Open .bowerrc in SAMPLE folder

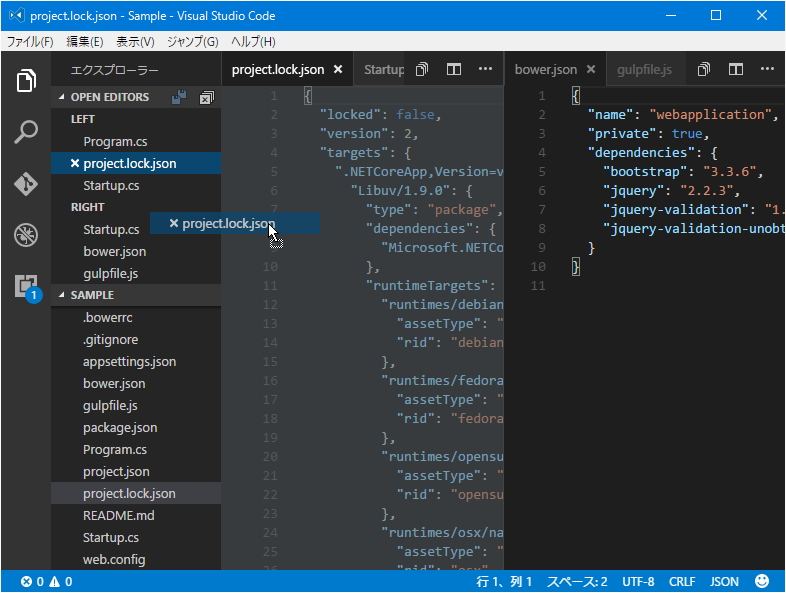click(136, 317)
